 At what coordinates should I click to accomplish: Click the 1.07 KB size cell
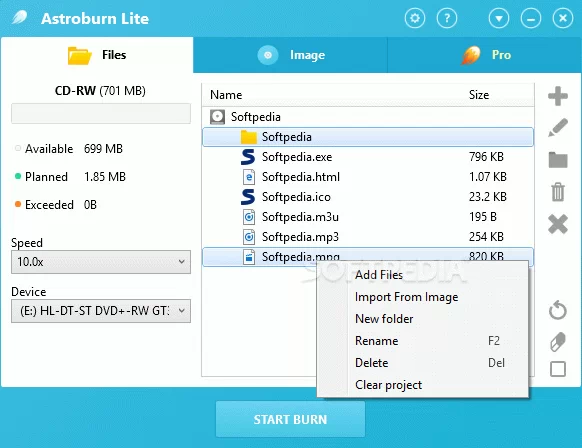click(488, 177)
